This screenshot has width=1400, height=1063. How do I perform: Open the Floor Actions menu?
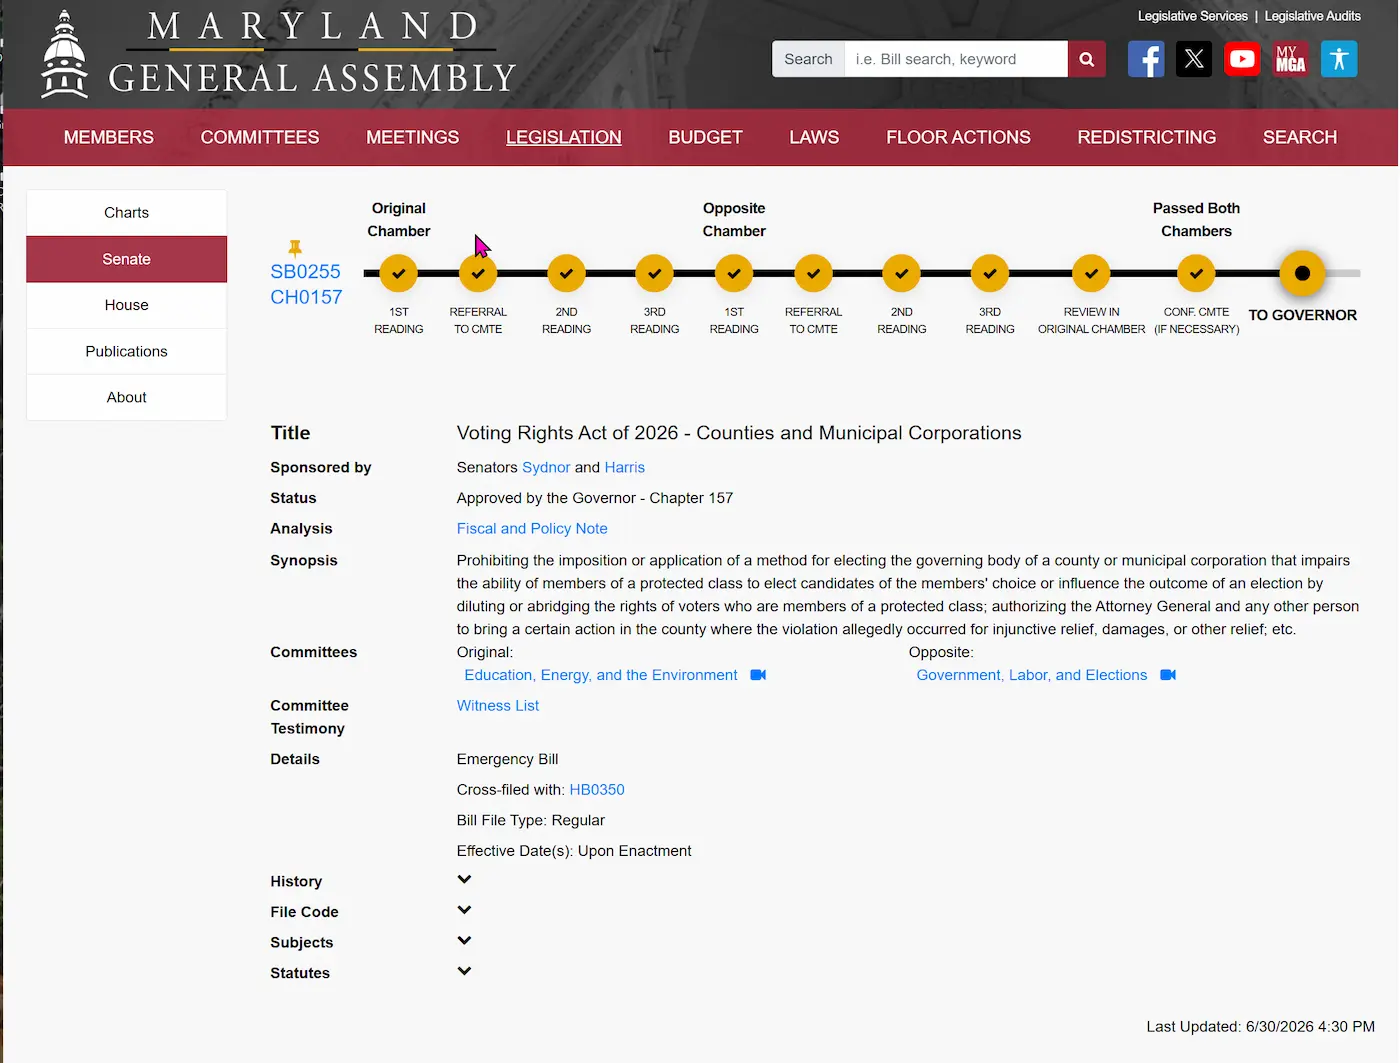tap(958, 137)
